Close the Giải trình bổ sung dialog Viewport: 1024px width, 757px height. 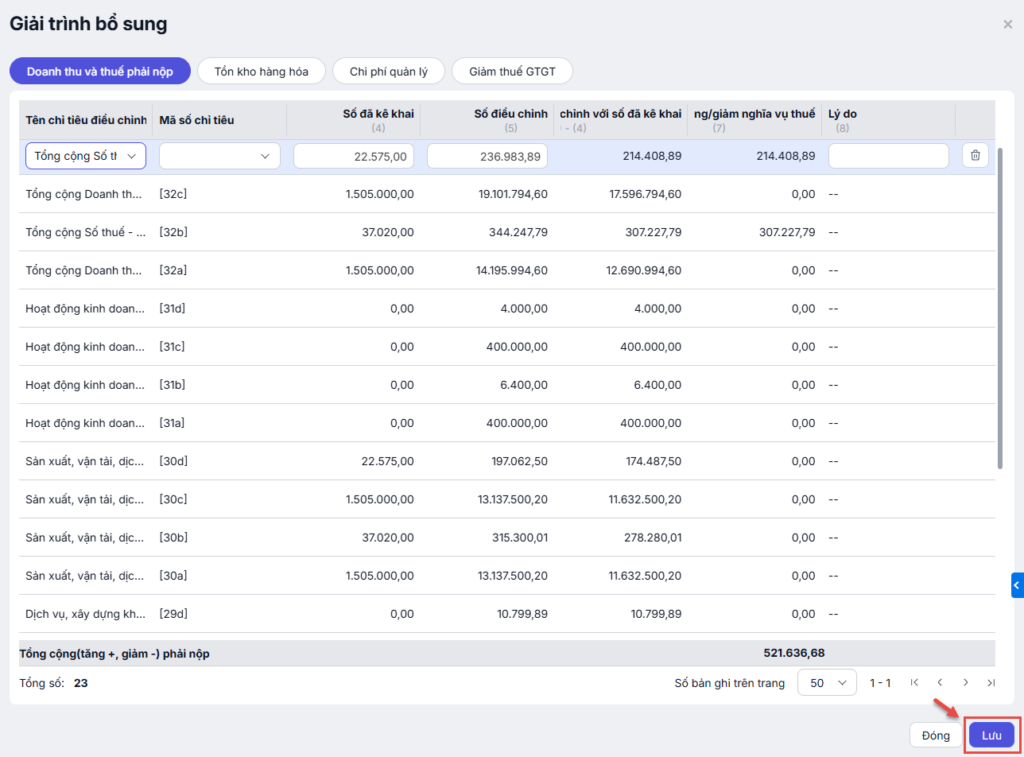tap(1007, 24)
